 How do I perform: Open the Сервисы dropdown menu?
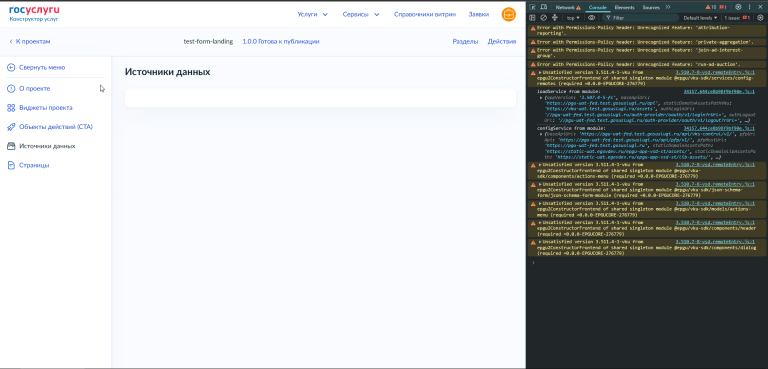tap(361, 14)
